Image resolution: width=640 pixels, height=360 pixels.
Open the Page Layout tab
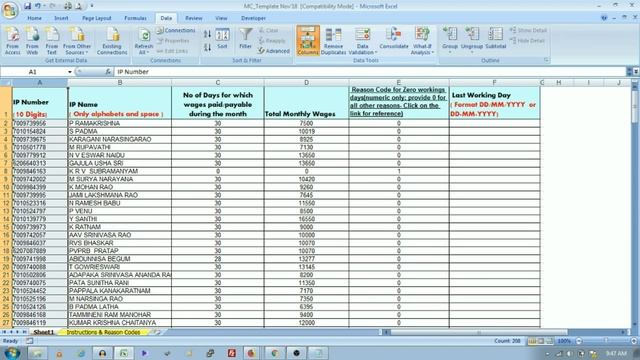pyautogui.click(x=96, y=18)
